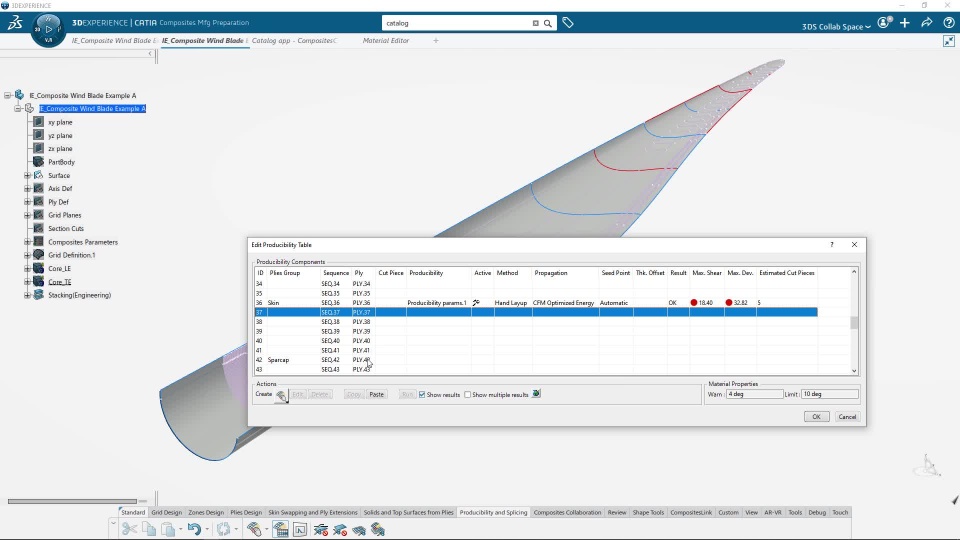Viewport: 960px width, 540px height.
Task: Click the Delete button in Actions
Action: coord(320,395)
